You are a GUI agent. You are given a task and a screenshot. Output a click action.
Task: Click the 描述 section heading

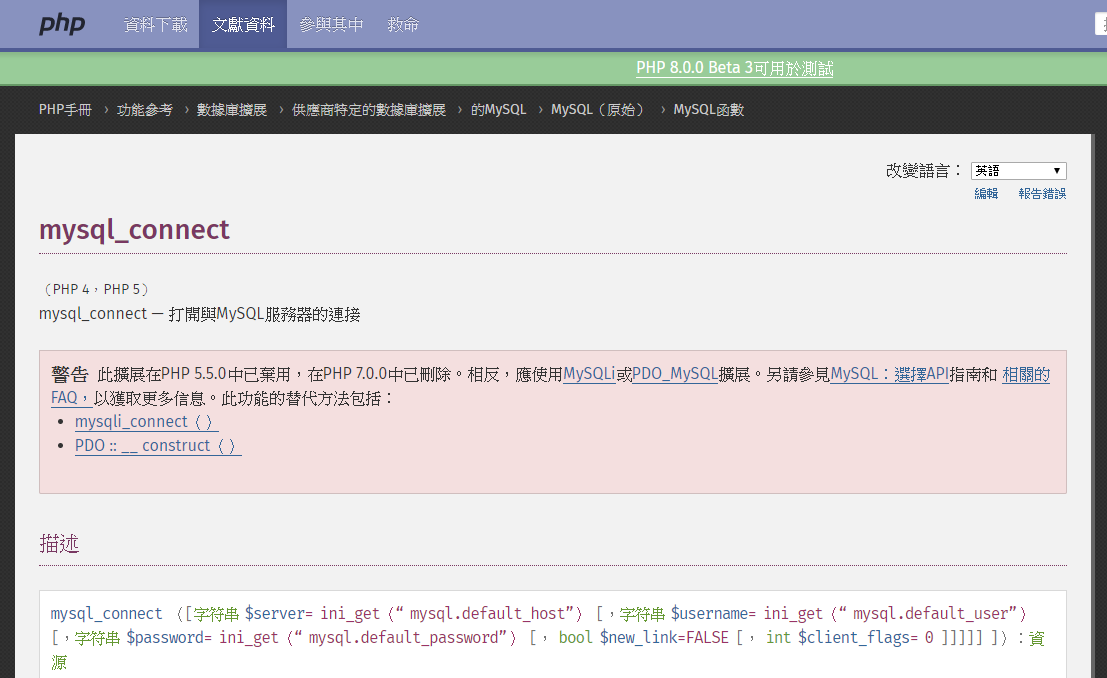(59, 543)
